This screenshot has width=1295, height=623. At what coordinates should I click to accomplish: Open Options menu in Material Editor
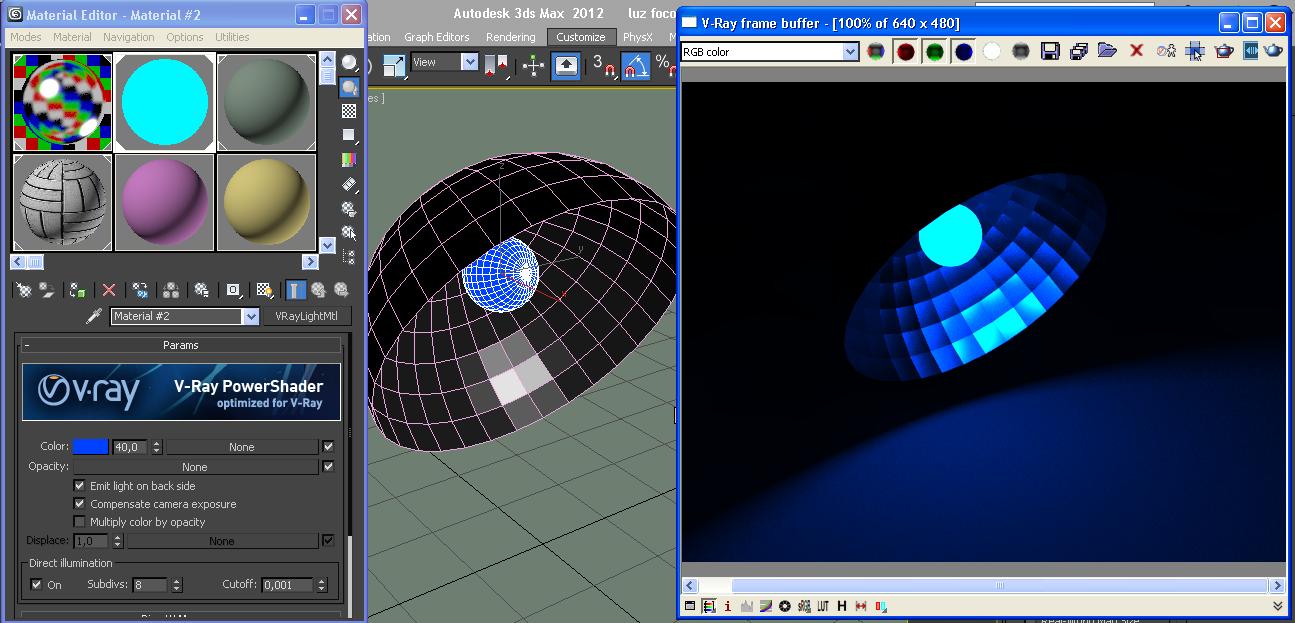pyautogui.click(x=185, y=37)
